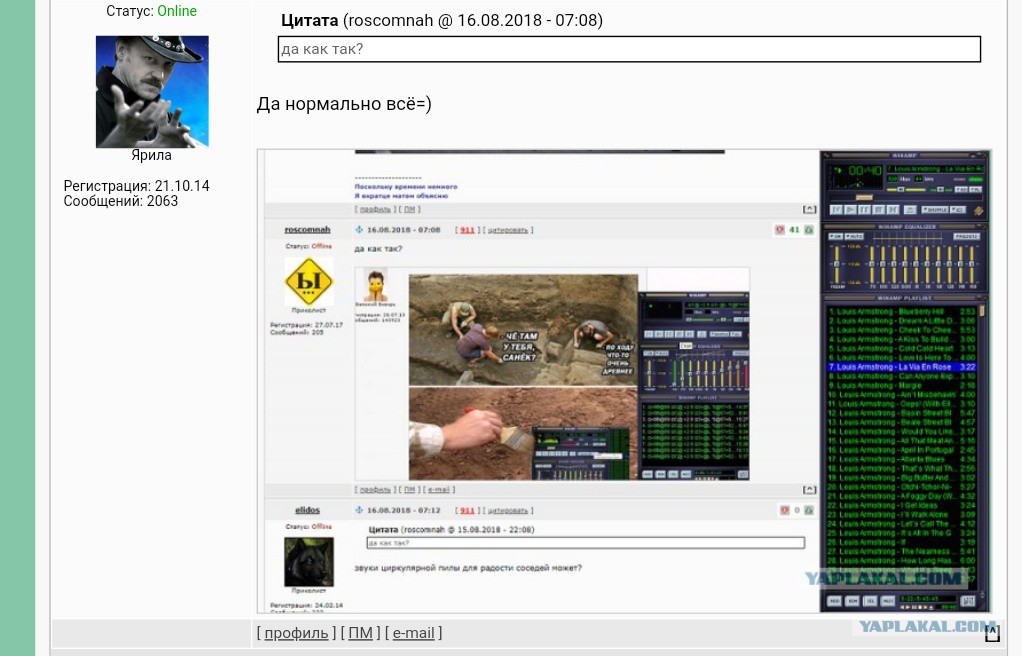The width and height of the screenshot is (1022, 656).
Task: Send Ярила a private message via ПМ link
Action: (x=360, y=633)
